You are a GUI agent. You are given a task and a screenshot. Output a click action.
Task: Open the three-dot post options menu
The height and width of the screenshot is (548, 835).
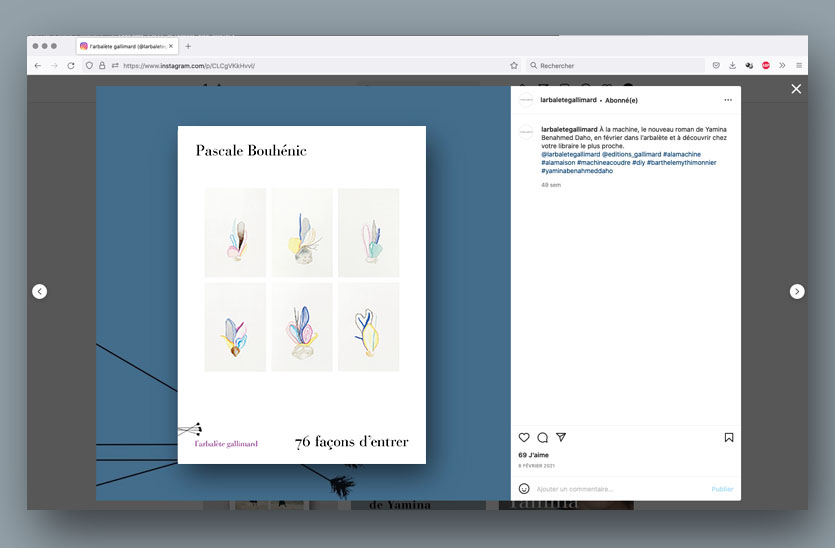(728, 100)
